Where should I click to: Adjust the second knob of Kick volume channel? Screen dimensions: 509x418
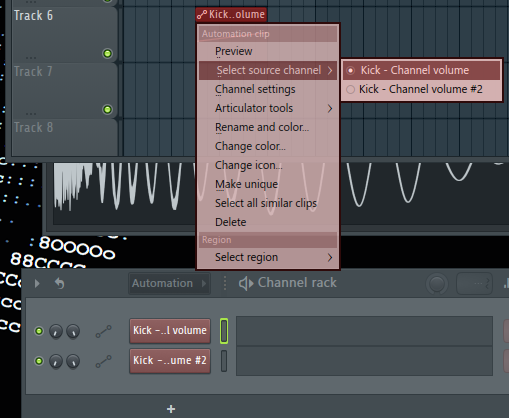pos(73,331)
